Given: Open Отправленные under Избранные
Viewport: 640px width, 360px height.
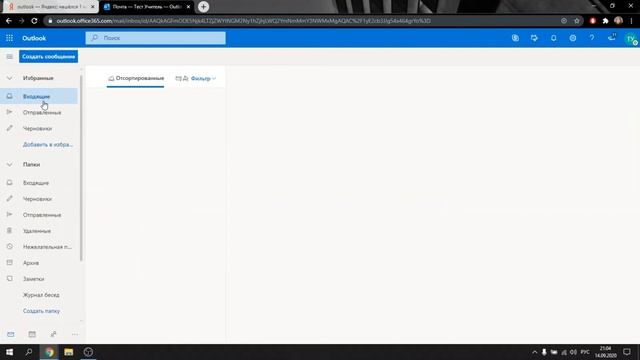Looking at the screenshot, I should pos(39,112).
